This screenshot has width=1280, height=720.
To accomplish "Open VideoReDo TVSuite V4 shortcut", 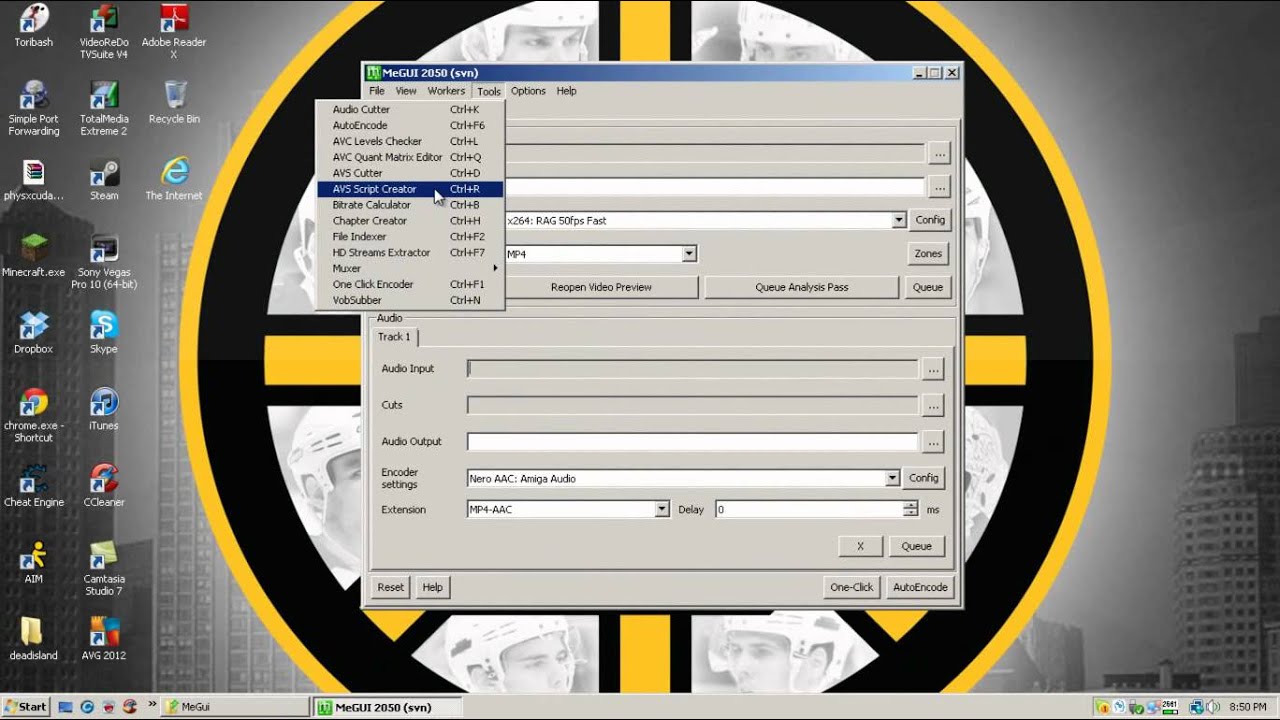I will [104, 31].
